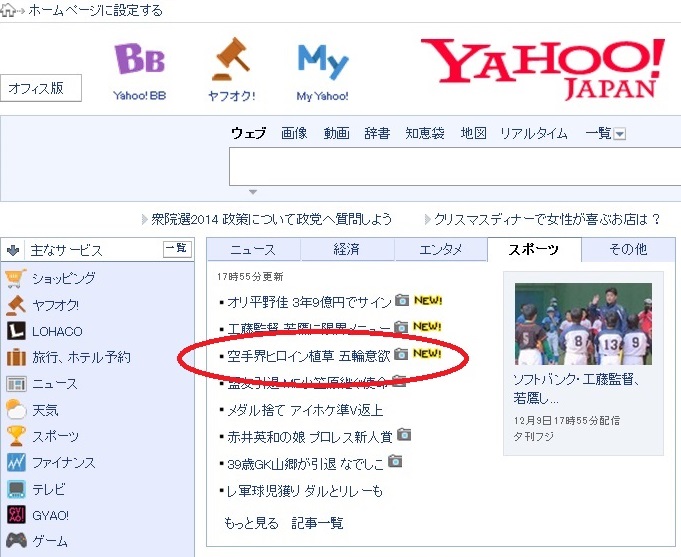Click the 一覧 button beside 主なサービス
The image size is (681, 557).
(176, 249)
